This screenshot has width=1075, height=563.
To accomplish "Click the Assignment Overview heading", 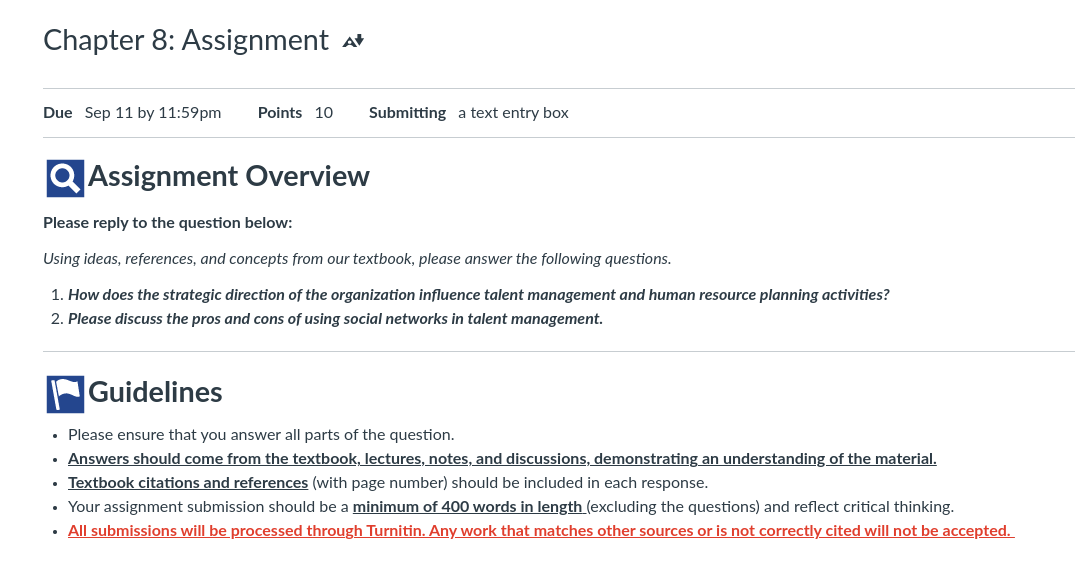I will pyautogui.click(x=228, y=176).
